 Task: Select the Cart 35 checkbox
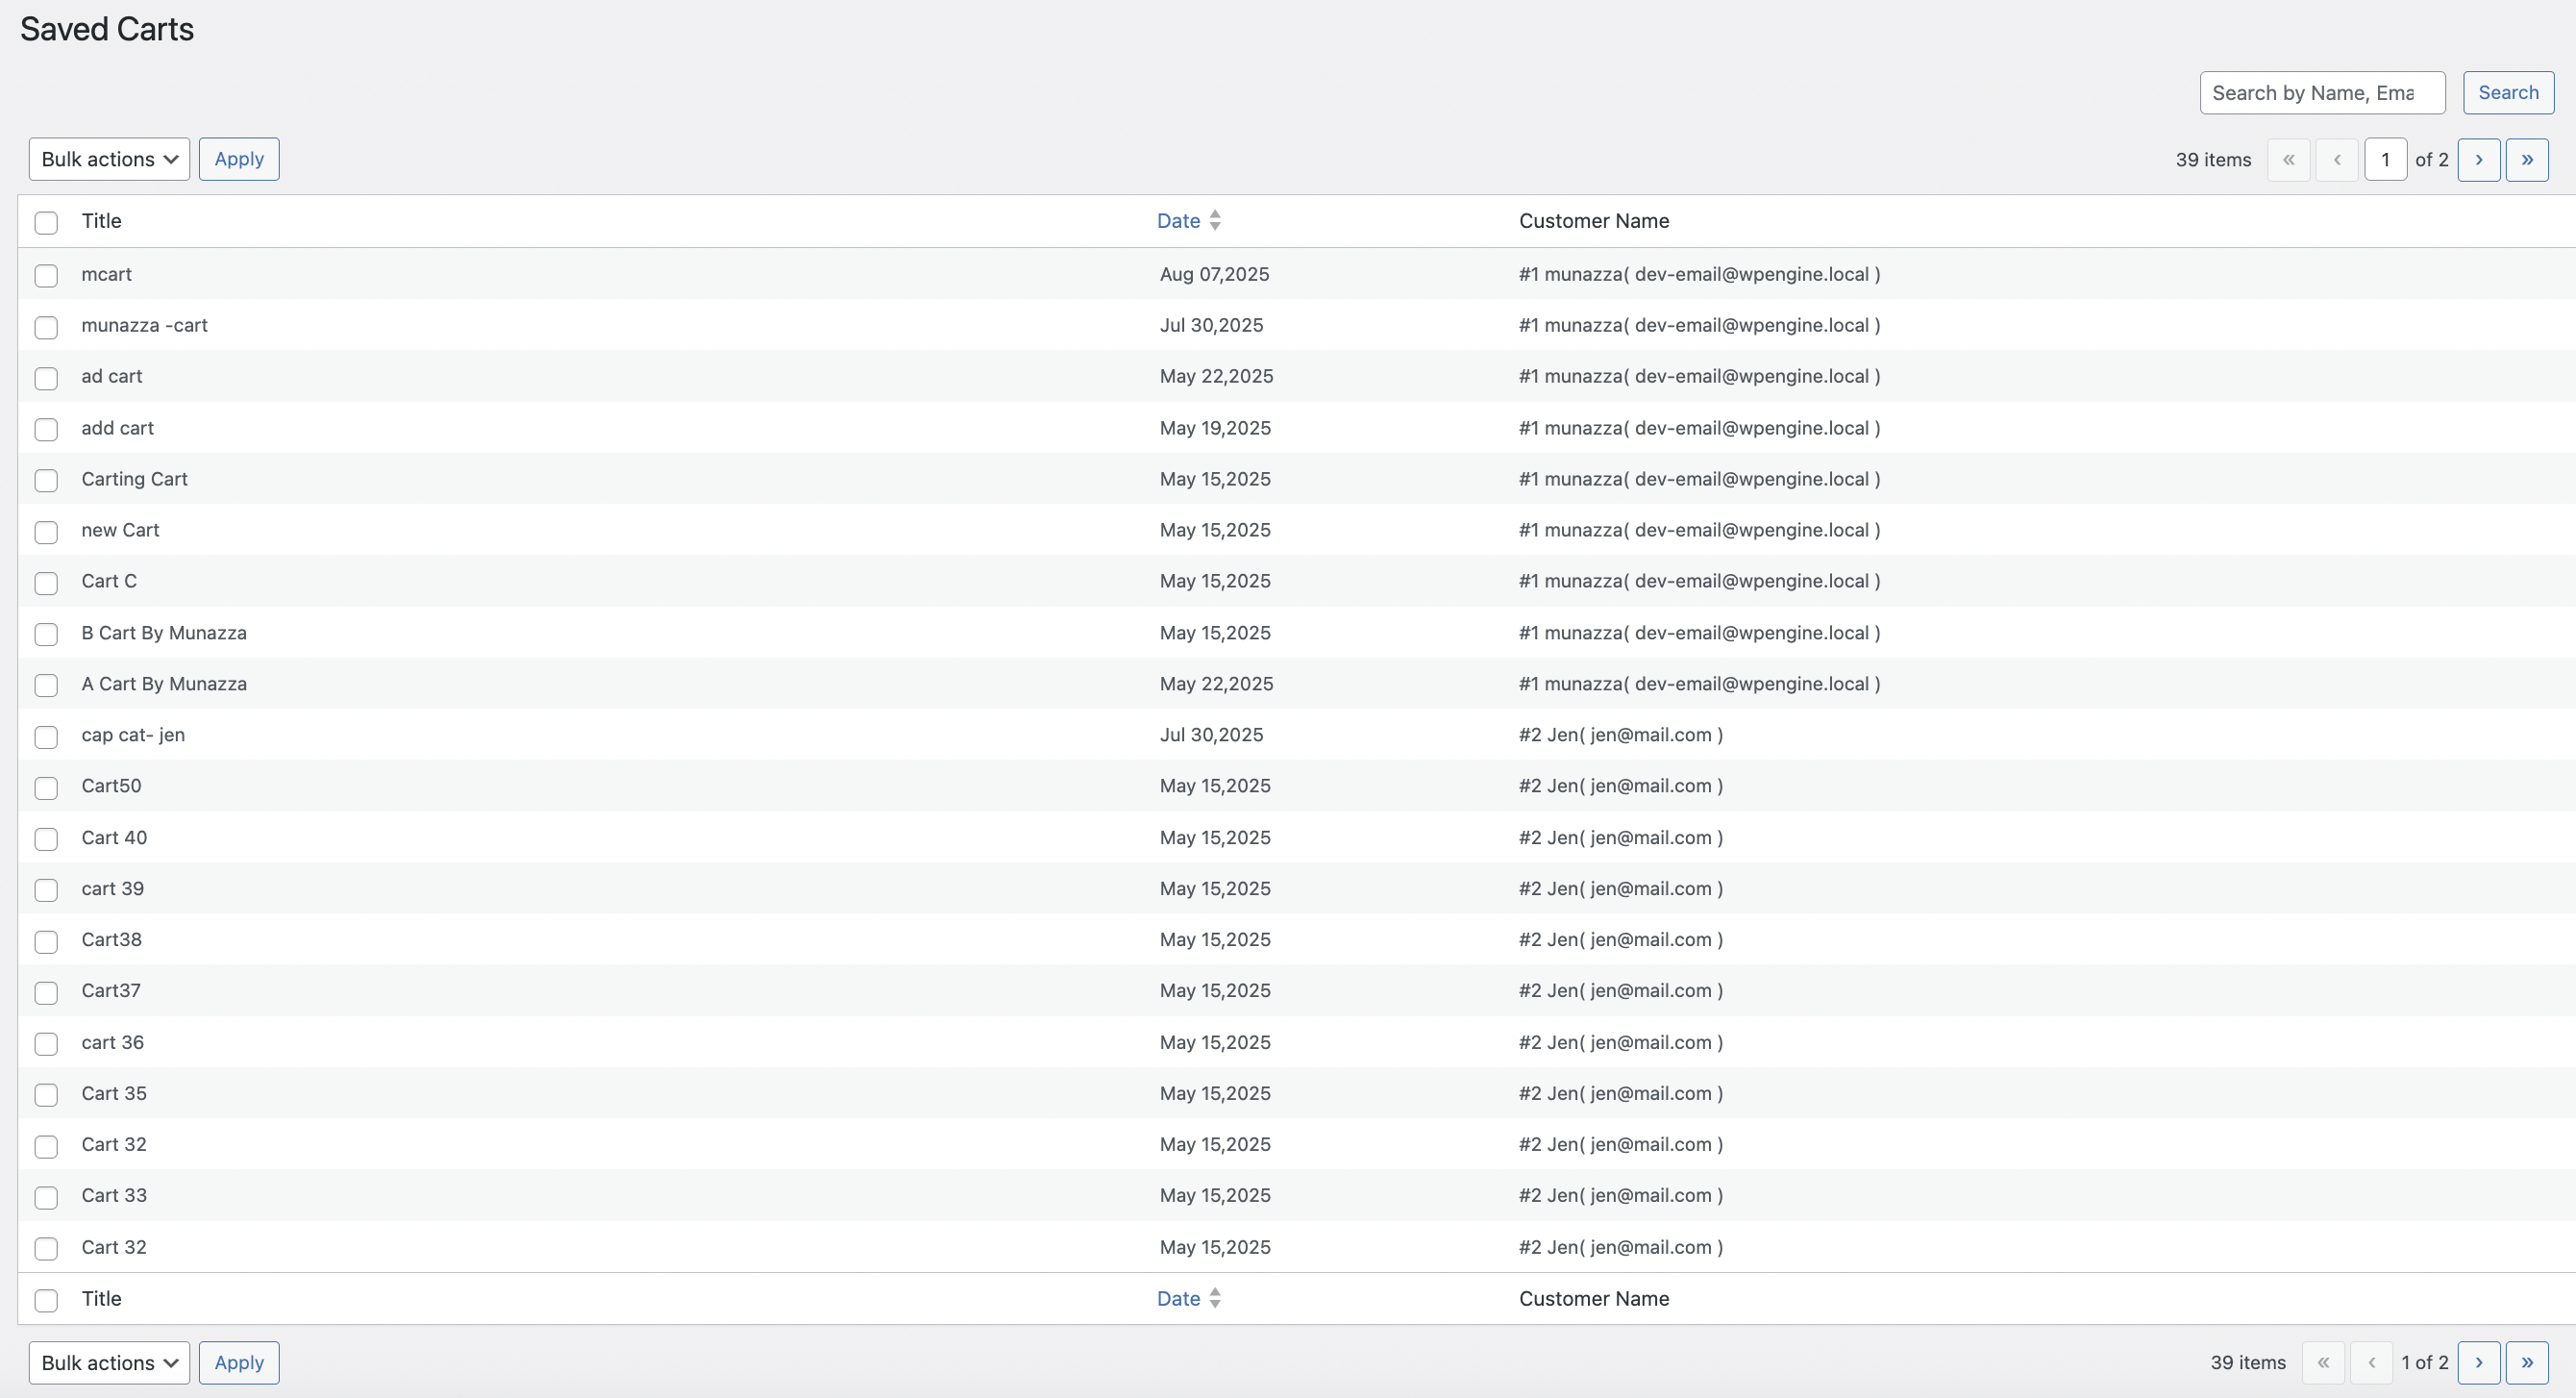tap(46, 1095)
